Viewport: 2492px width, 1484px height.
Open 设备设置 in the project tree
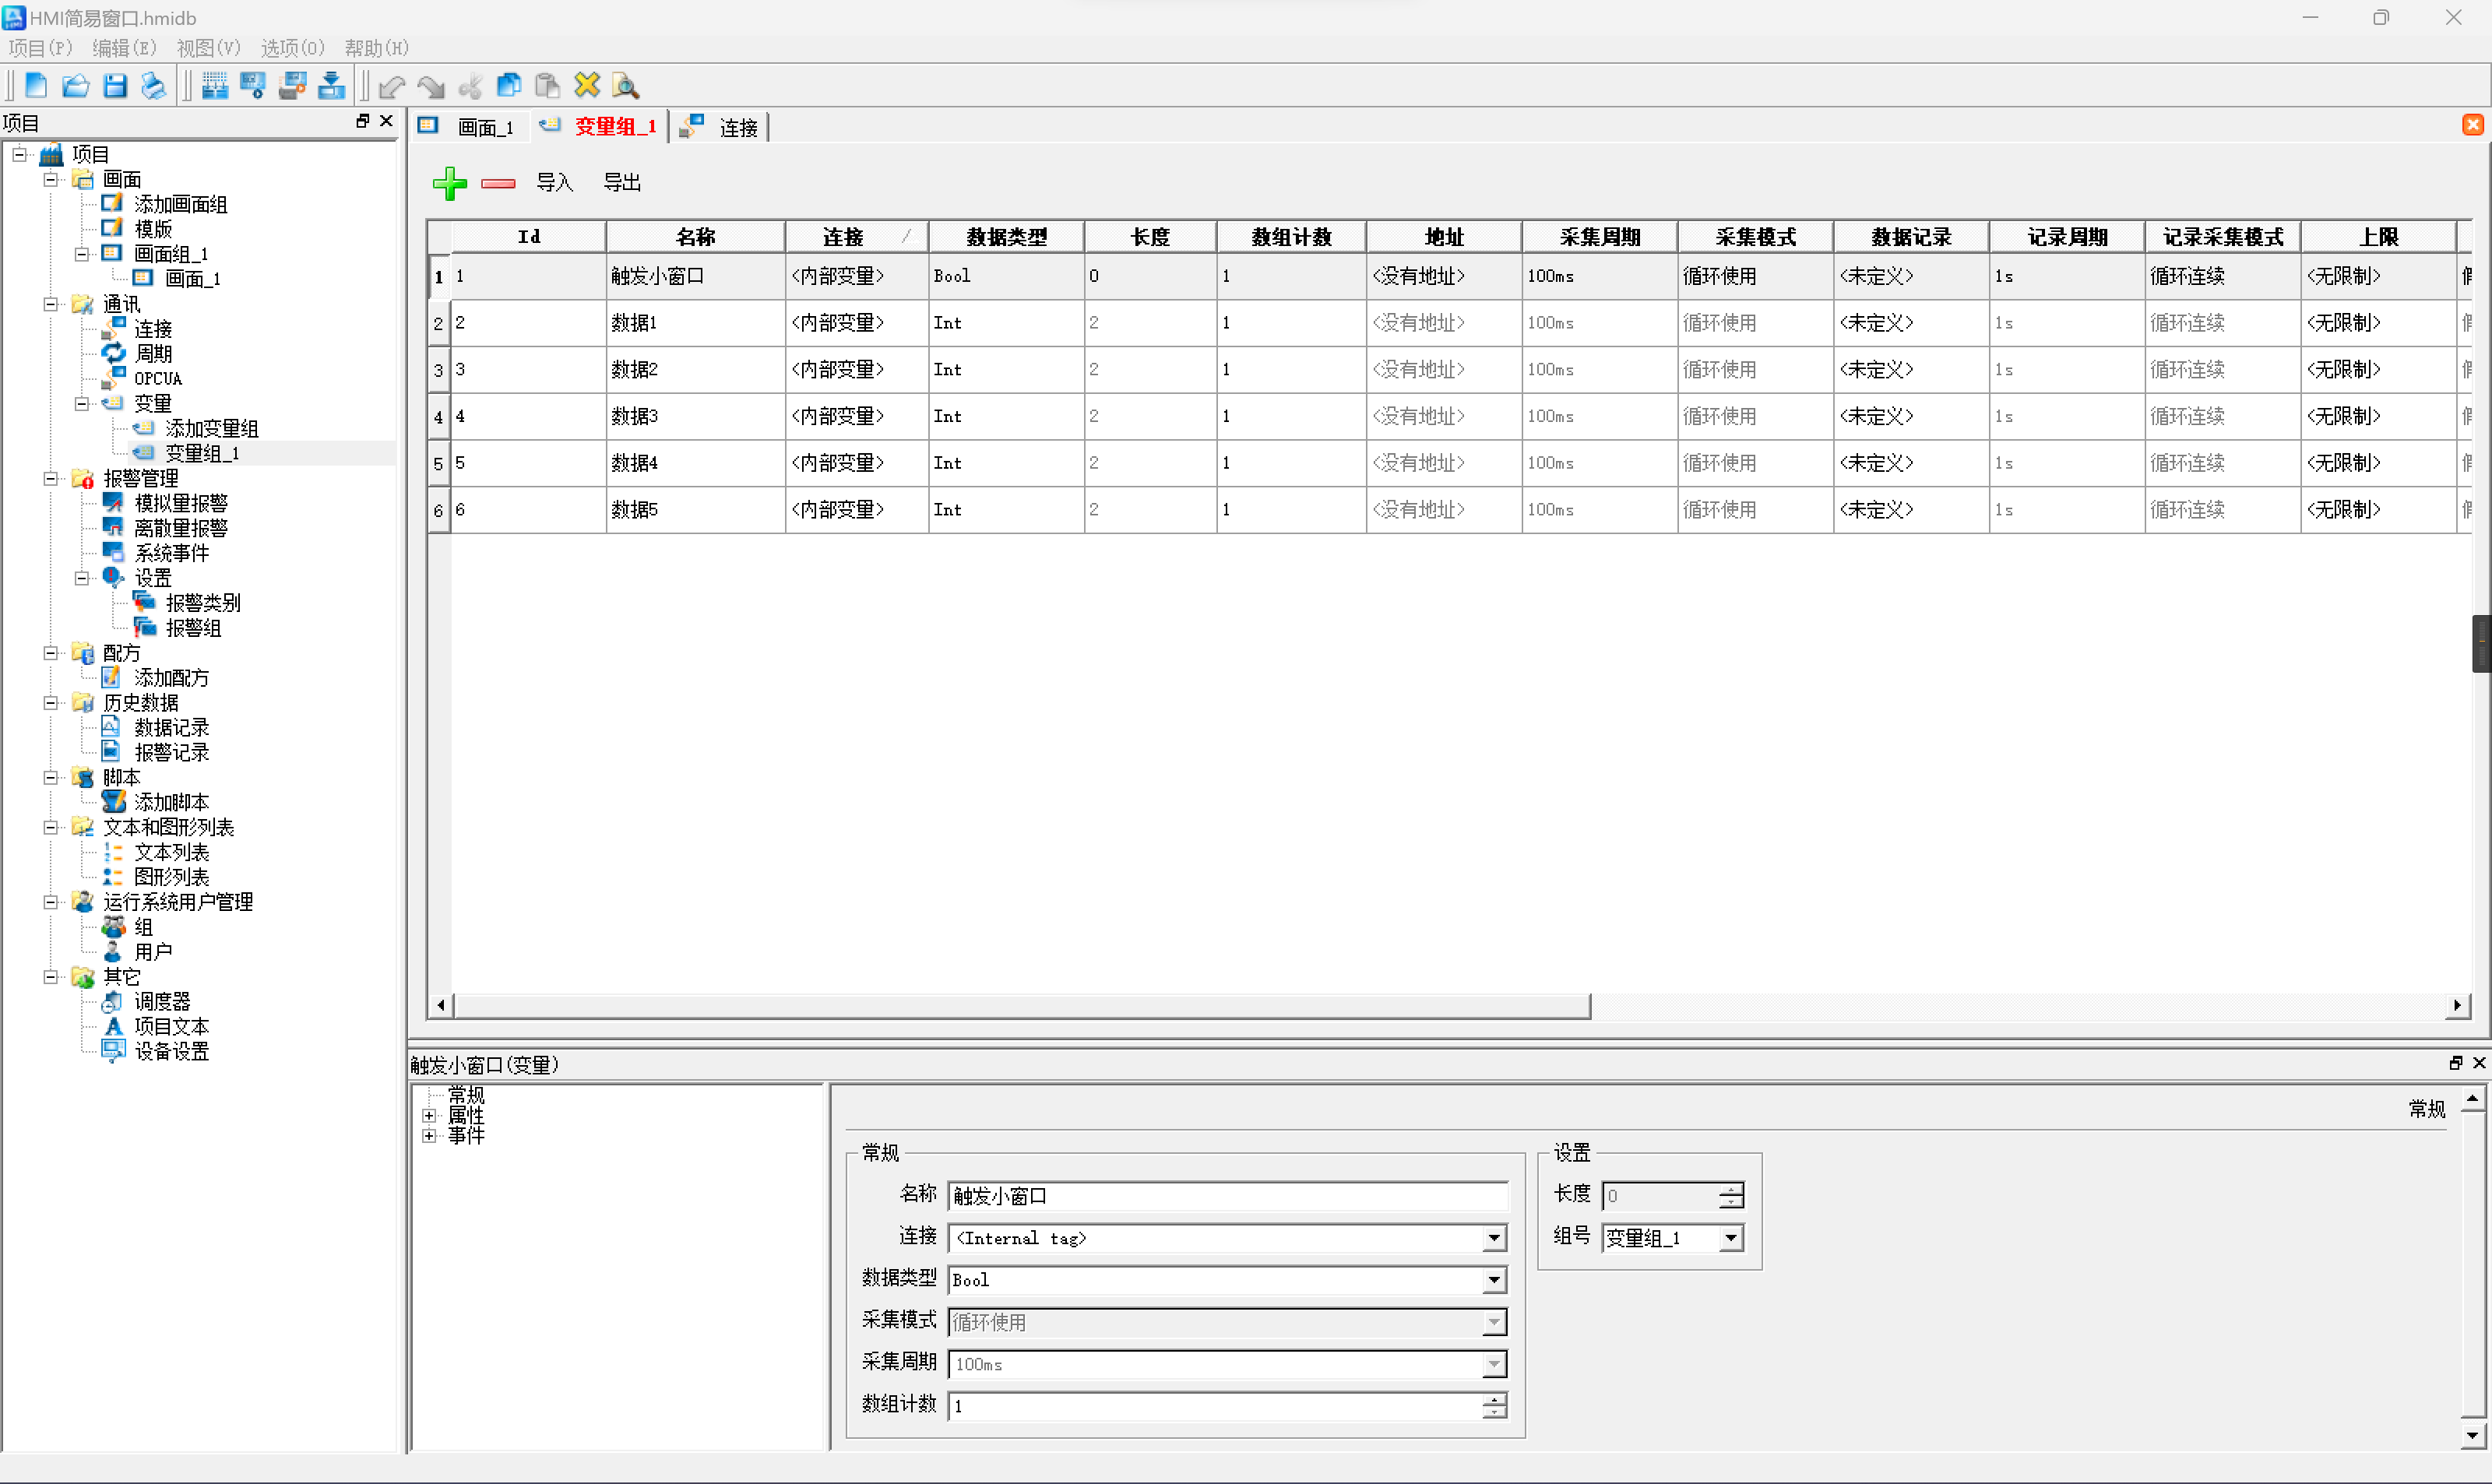(x=172, y=1051)
